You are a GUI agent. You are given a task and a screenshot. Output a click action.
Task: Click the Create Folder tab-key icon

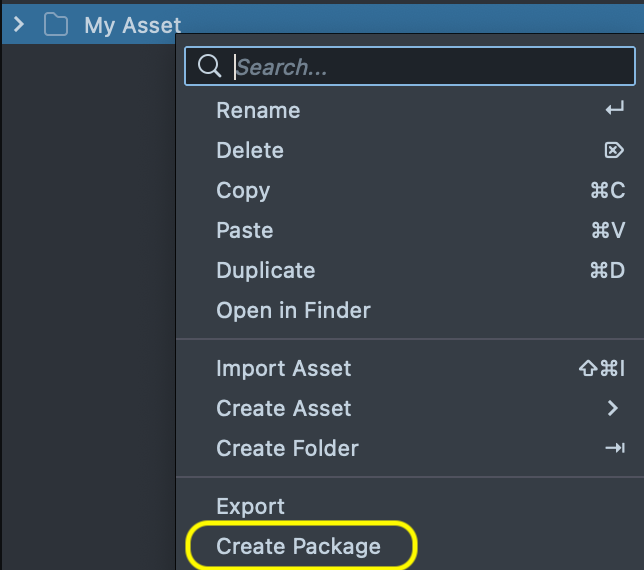click(614, 448)
